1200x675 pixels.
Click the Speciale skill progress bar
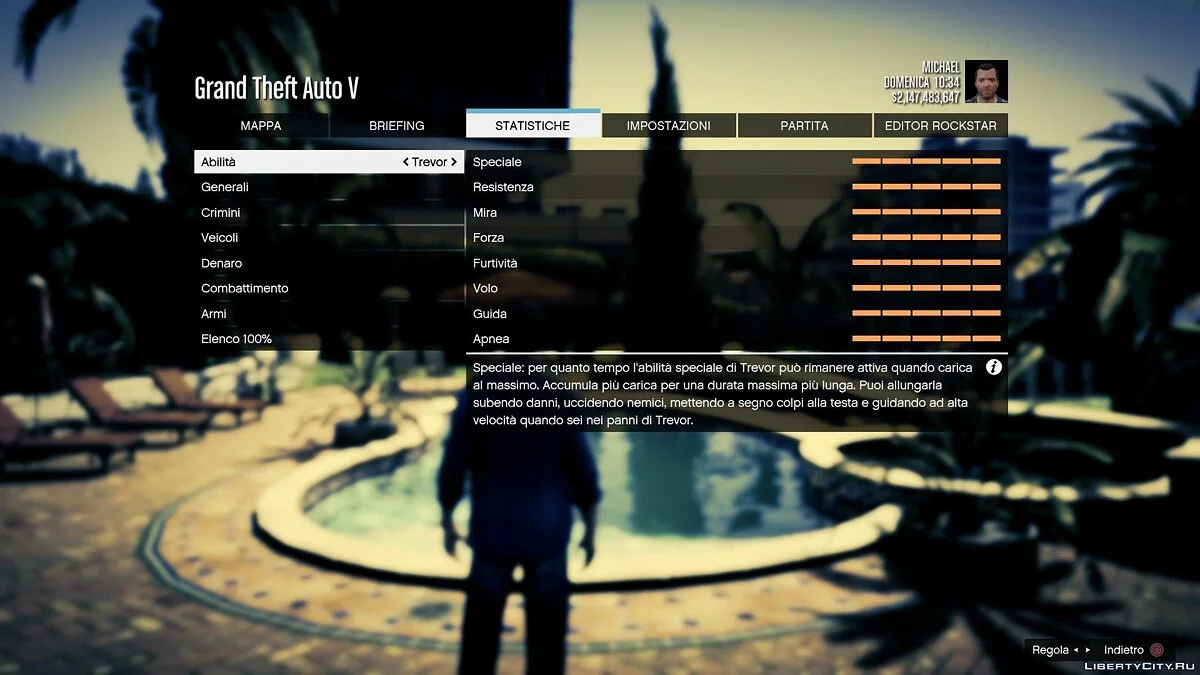pyautogui.click(x=926, y=161)
